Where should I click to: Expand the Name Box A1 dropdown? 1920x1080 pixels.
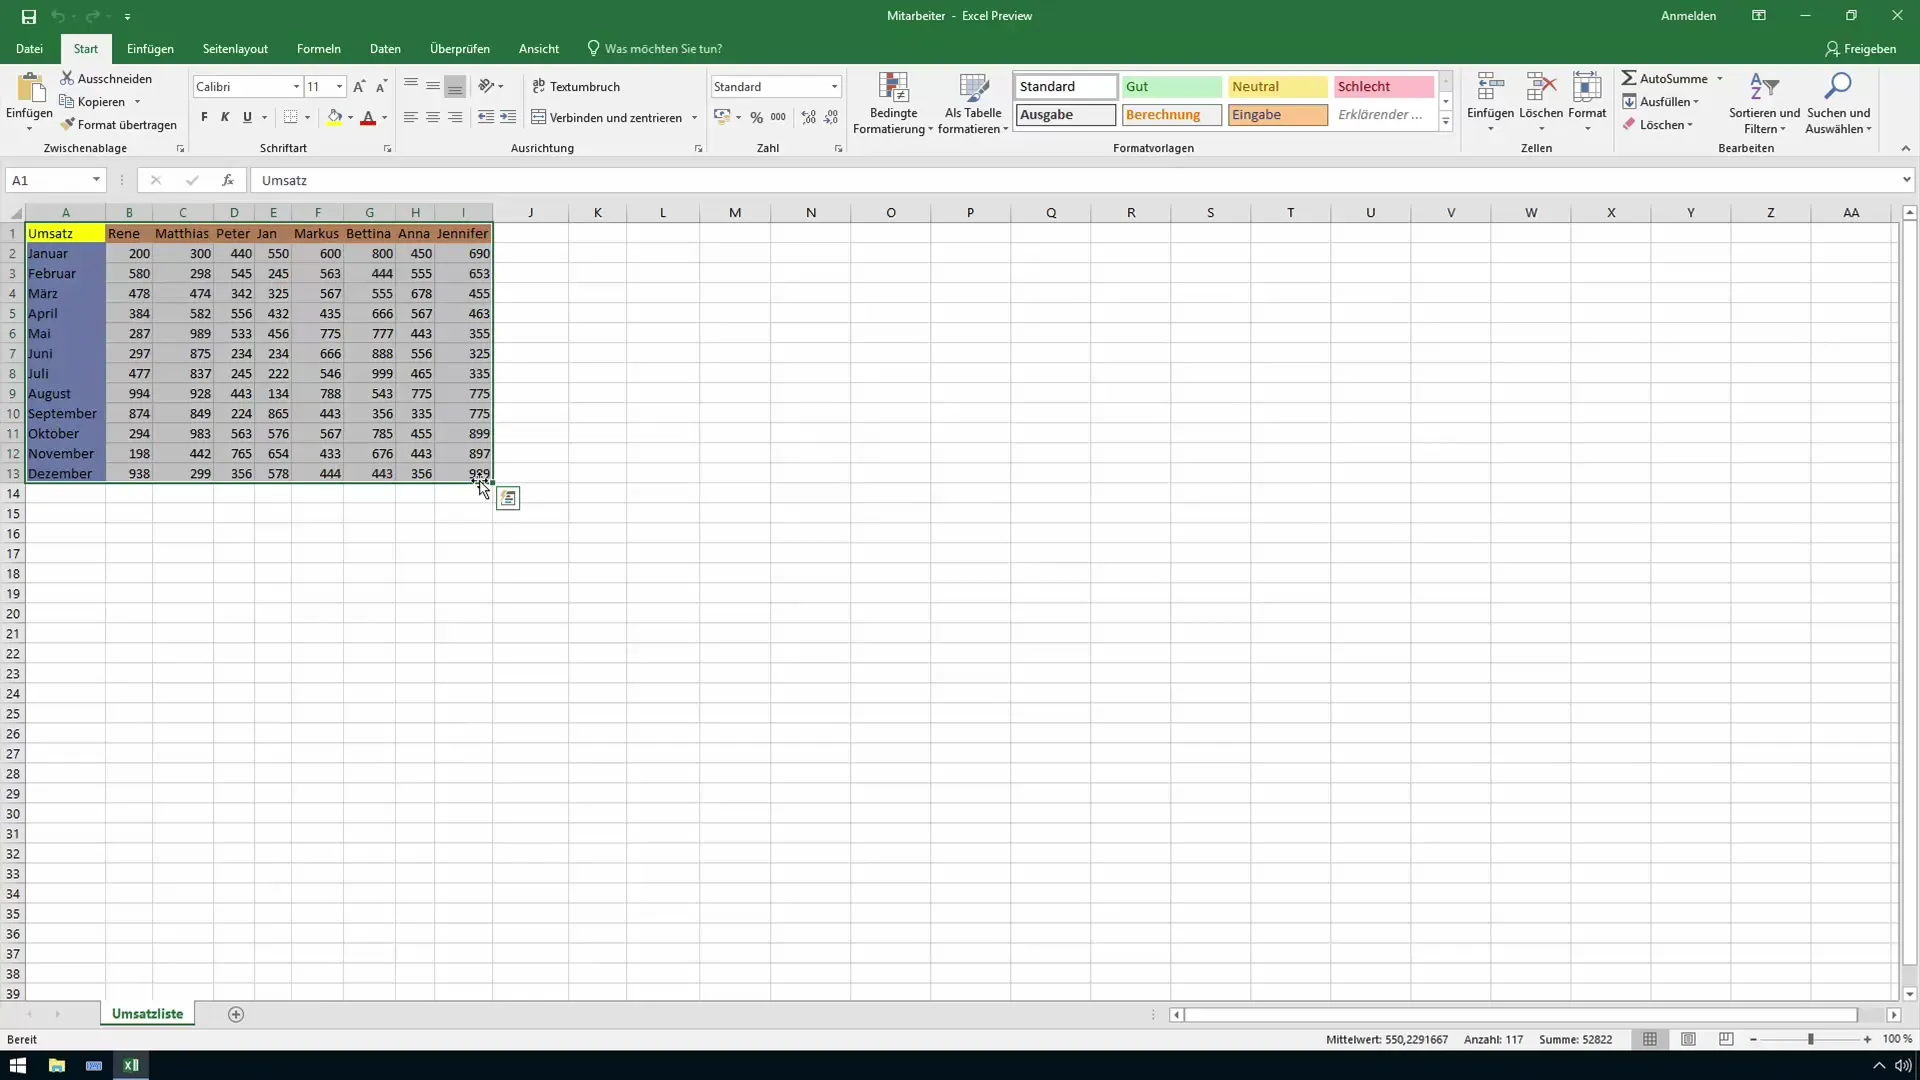coord(96,180)
